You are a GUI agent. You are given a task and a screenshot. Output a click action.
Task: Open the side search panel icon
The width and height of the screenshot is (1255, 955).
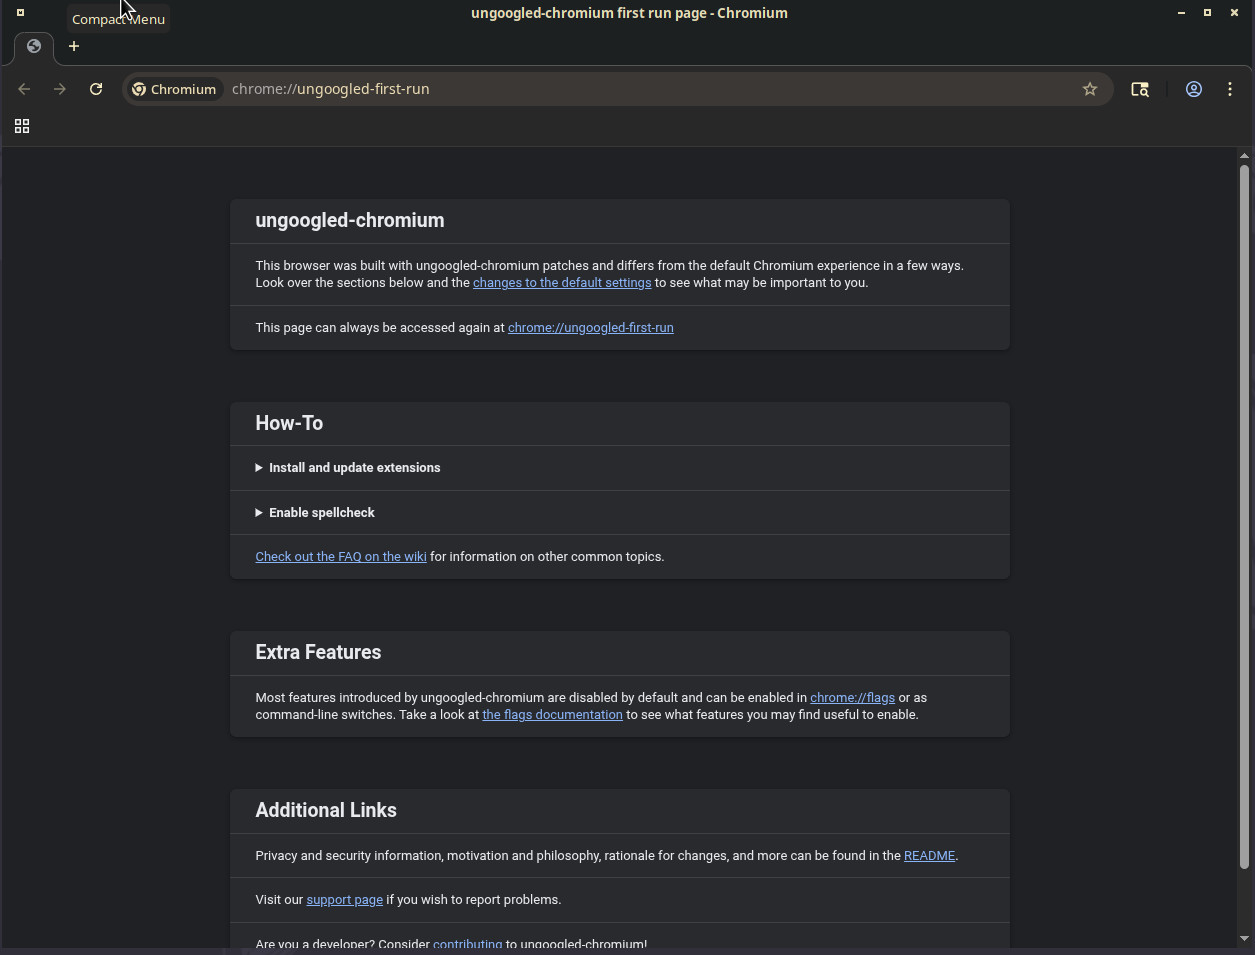1140,89
